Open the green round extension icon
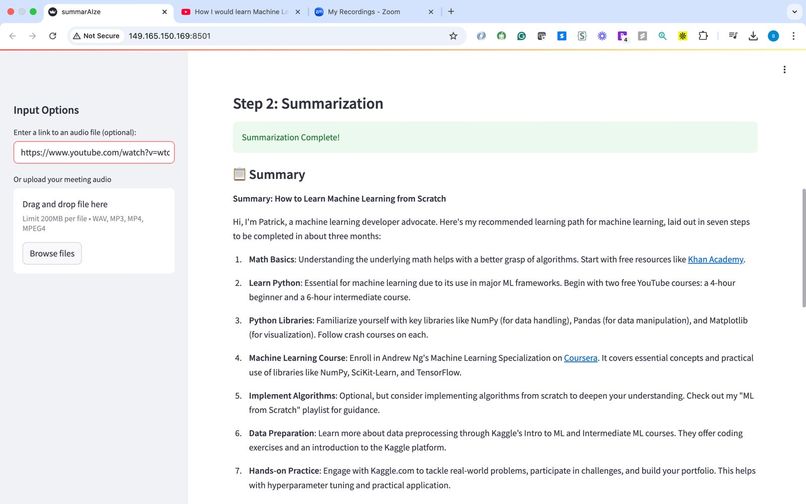 (x=501, y=36)
